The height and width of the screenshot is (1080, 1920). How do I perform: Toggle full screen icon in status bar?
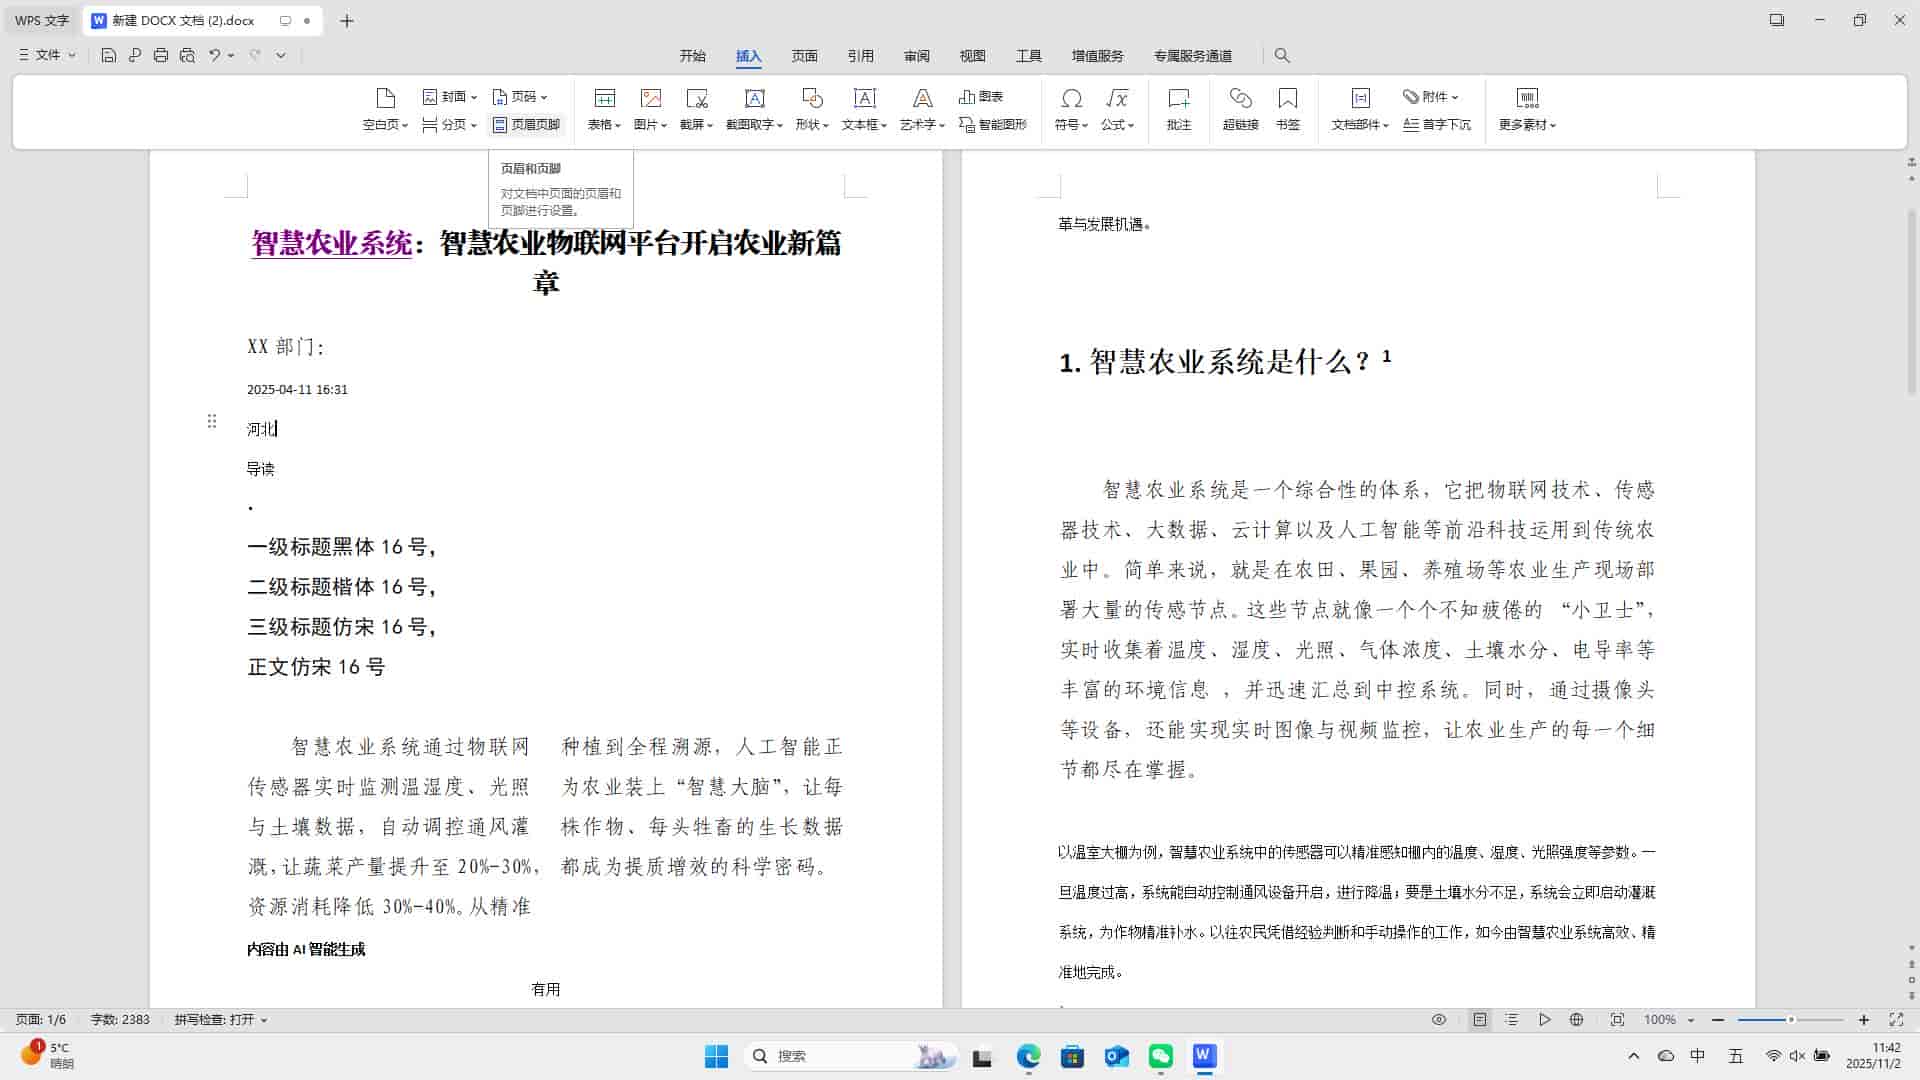(1896, 1020)
